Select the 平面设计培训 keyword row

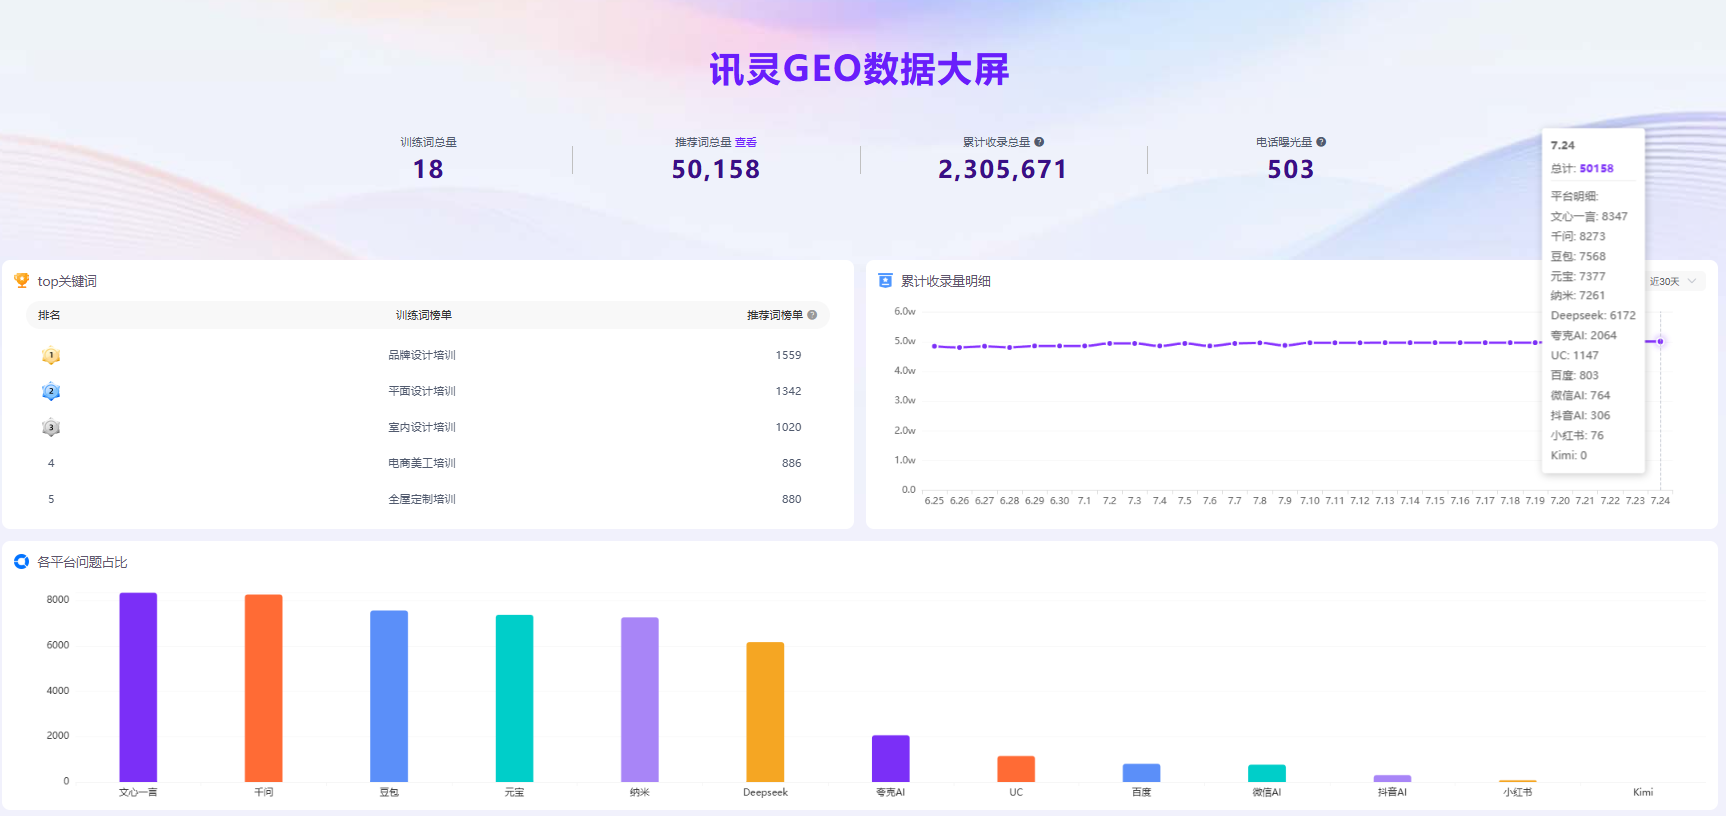point(428,391)
